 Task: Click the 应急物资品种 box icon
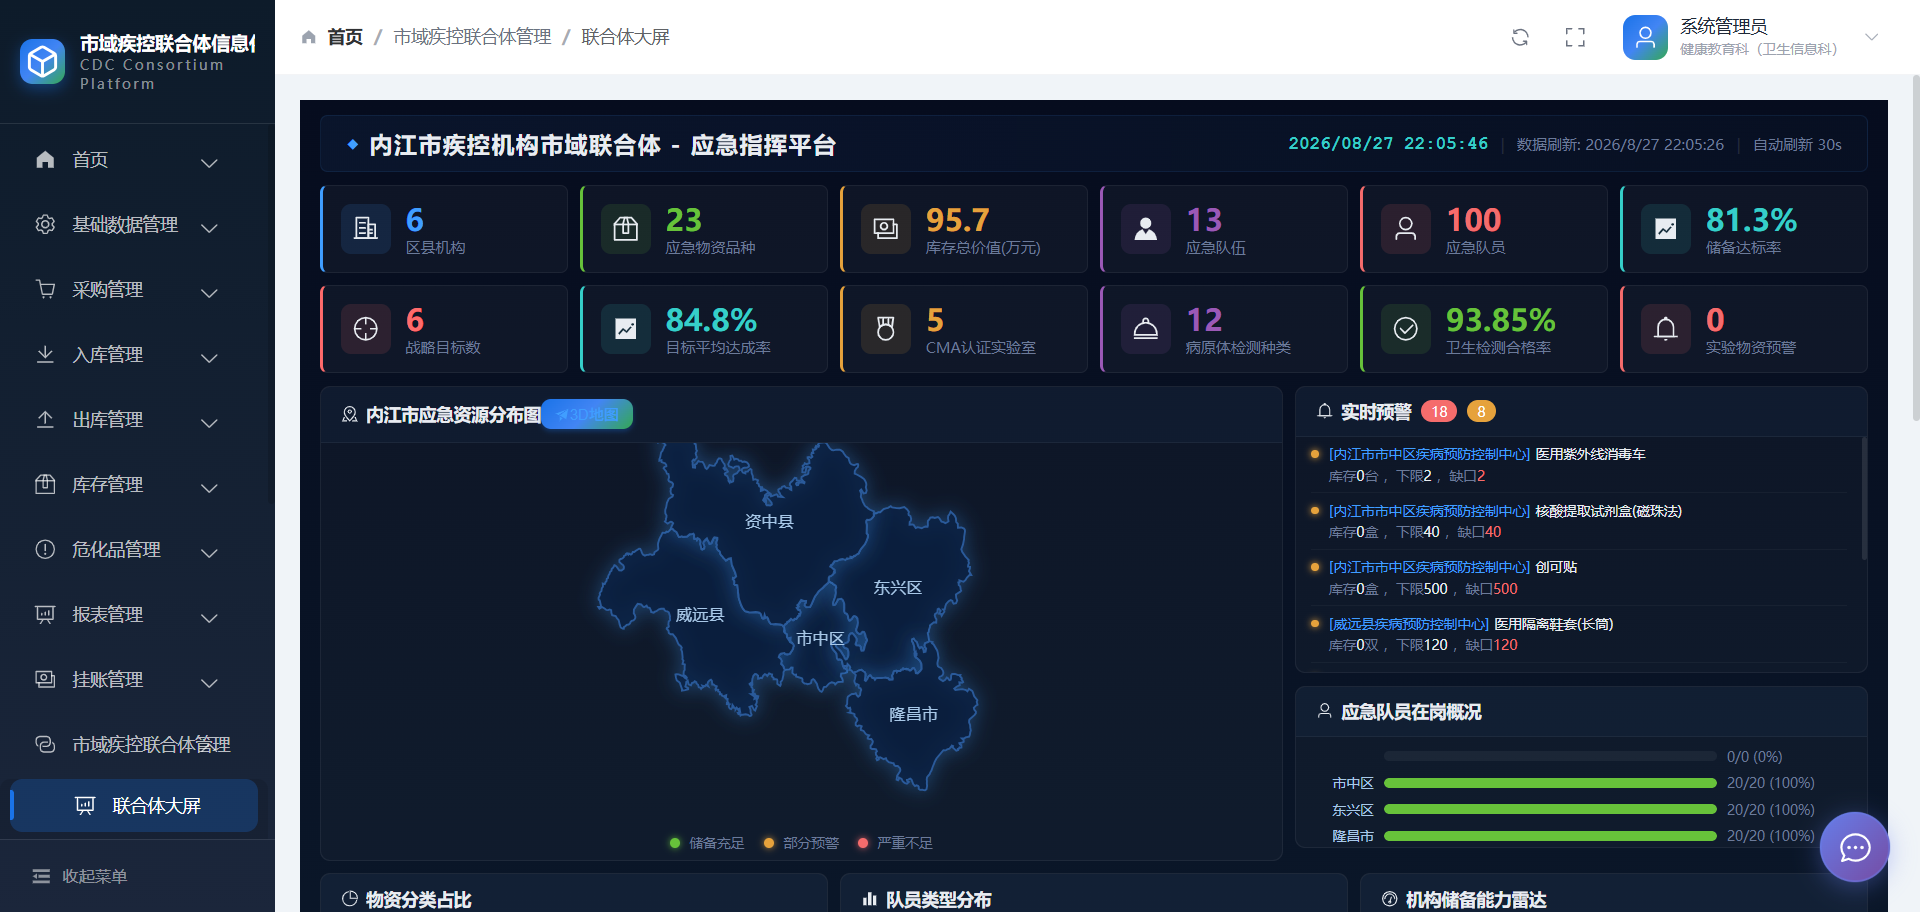click(x=626, y=229)
